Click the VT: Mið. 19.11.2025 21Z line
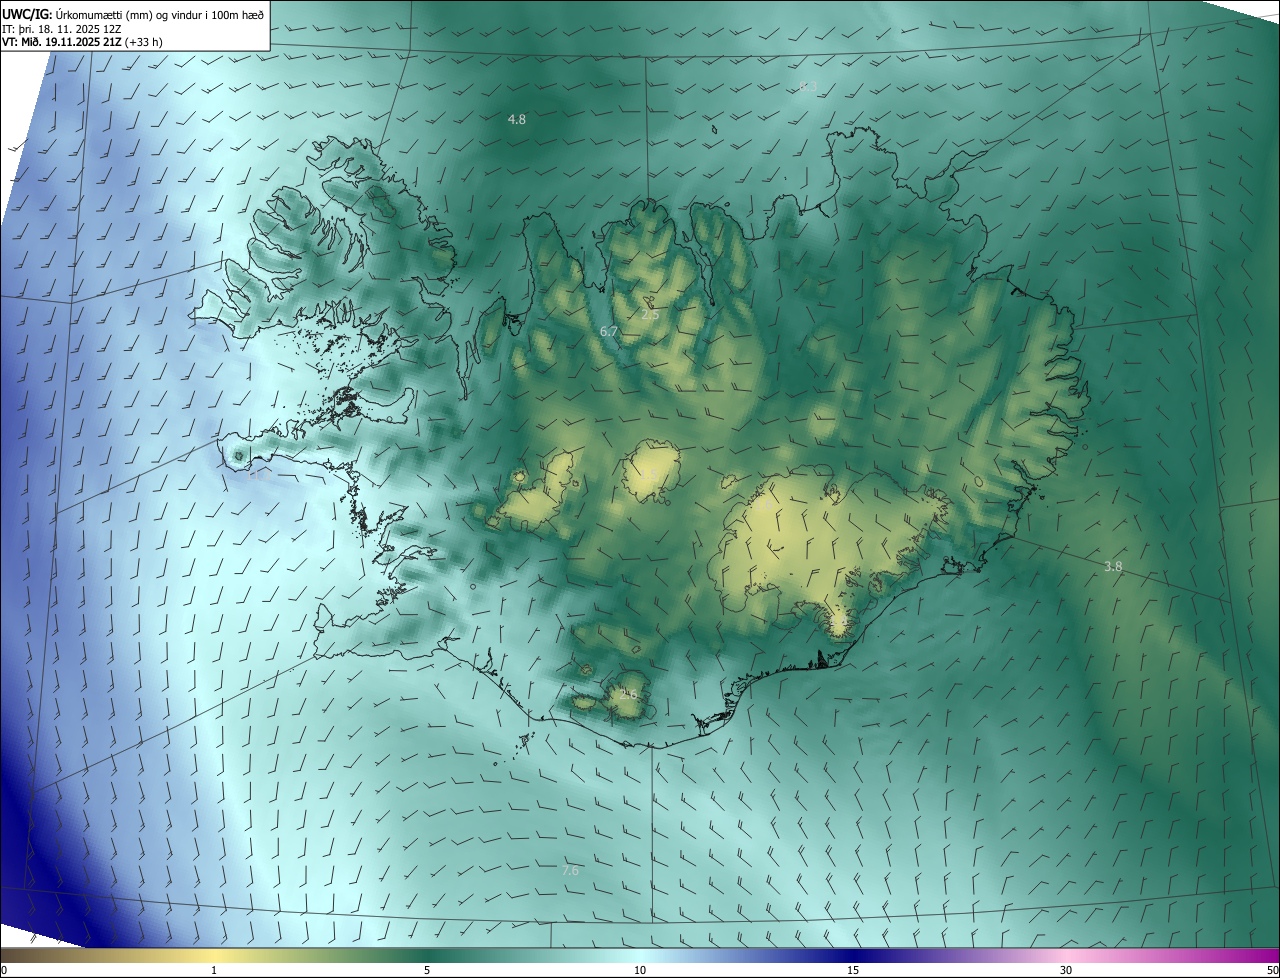Screen dimensions: 1280x978 pos(81,43)
